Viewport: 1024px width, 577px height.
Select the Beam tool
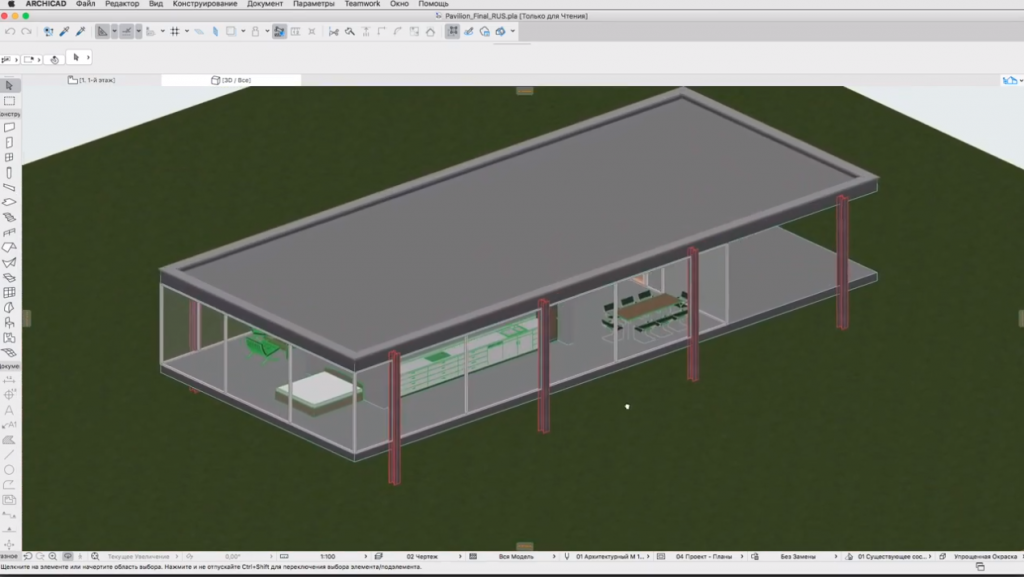click(9, 187)
